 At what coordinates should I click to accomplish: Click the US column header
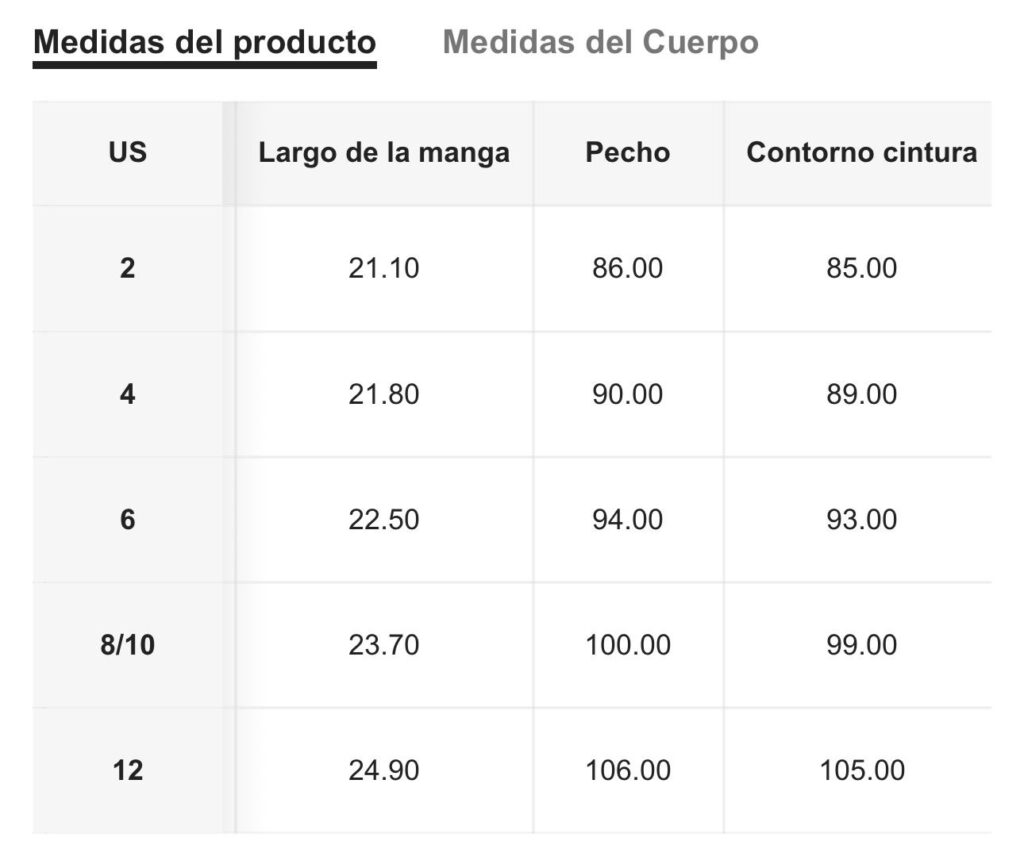coord(127,153)
